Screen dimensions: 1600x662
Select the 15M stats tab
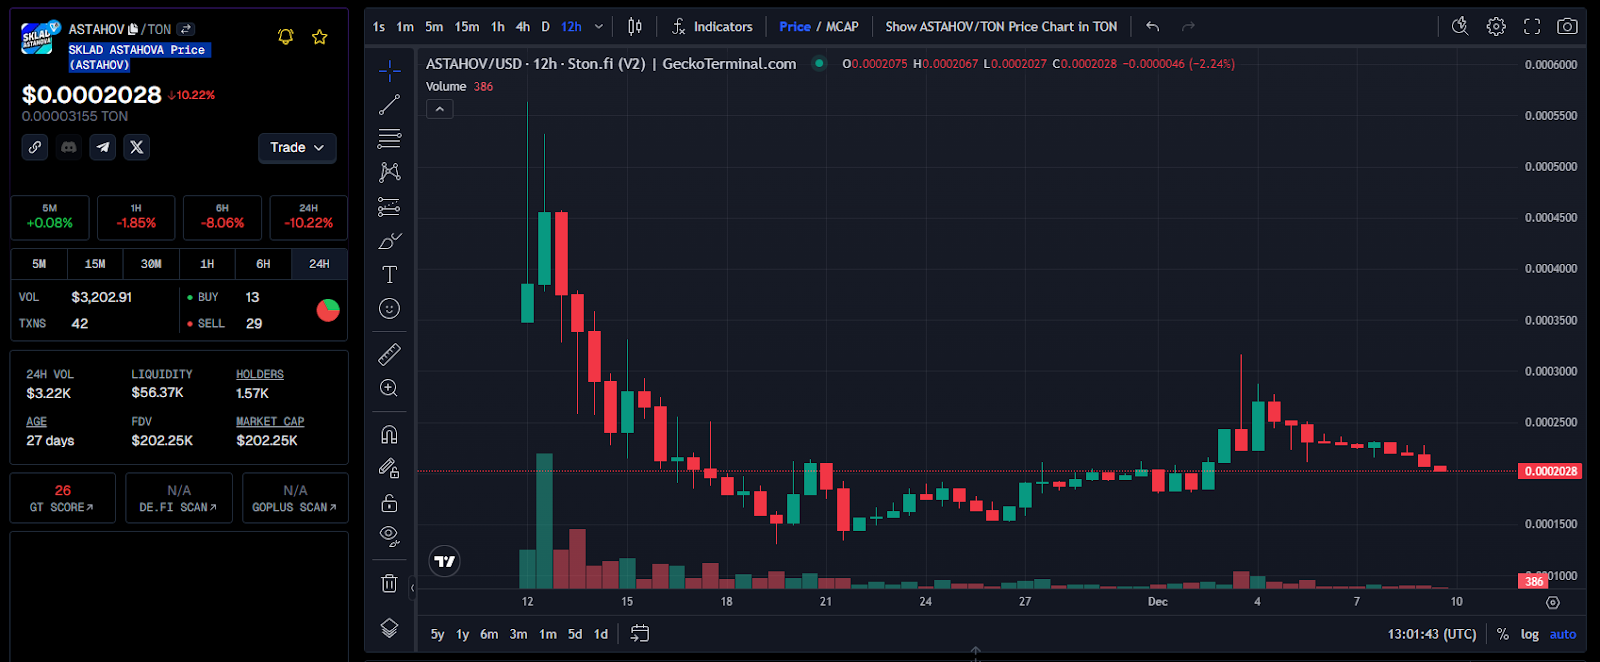point(95,264)
